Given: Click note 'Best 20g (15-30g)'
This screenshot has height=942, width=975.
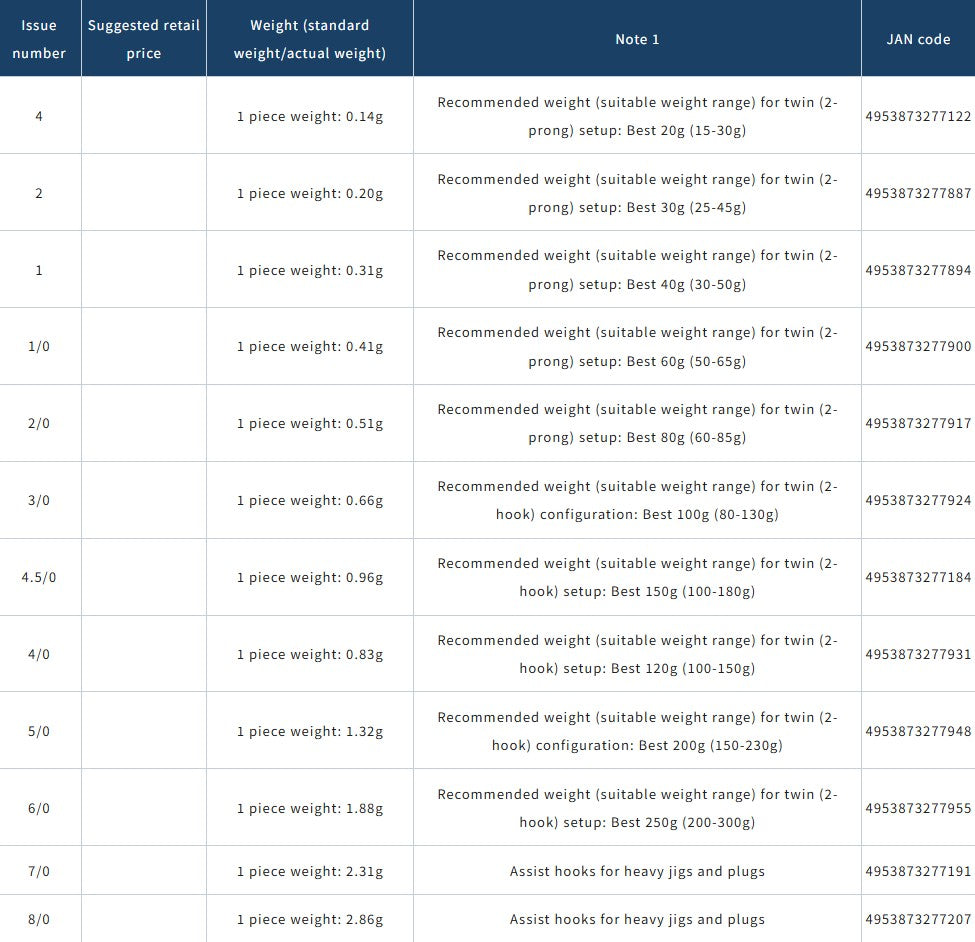Looking at the screenshot, I should point(686,131).
